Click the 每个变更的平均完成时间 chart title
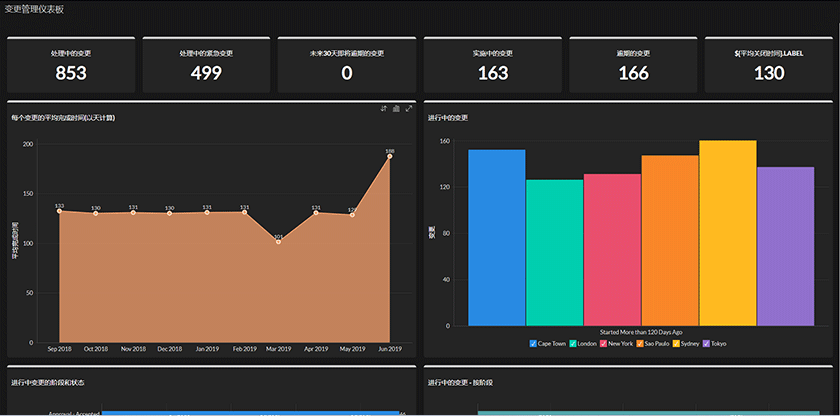The height and width of the screenshot is (417, 840). click(64, 118)
